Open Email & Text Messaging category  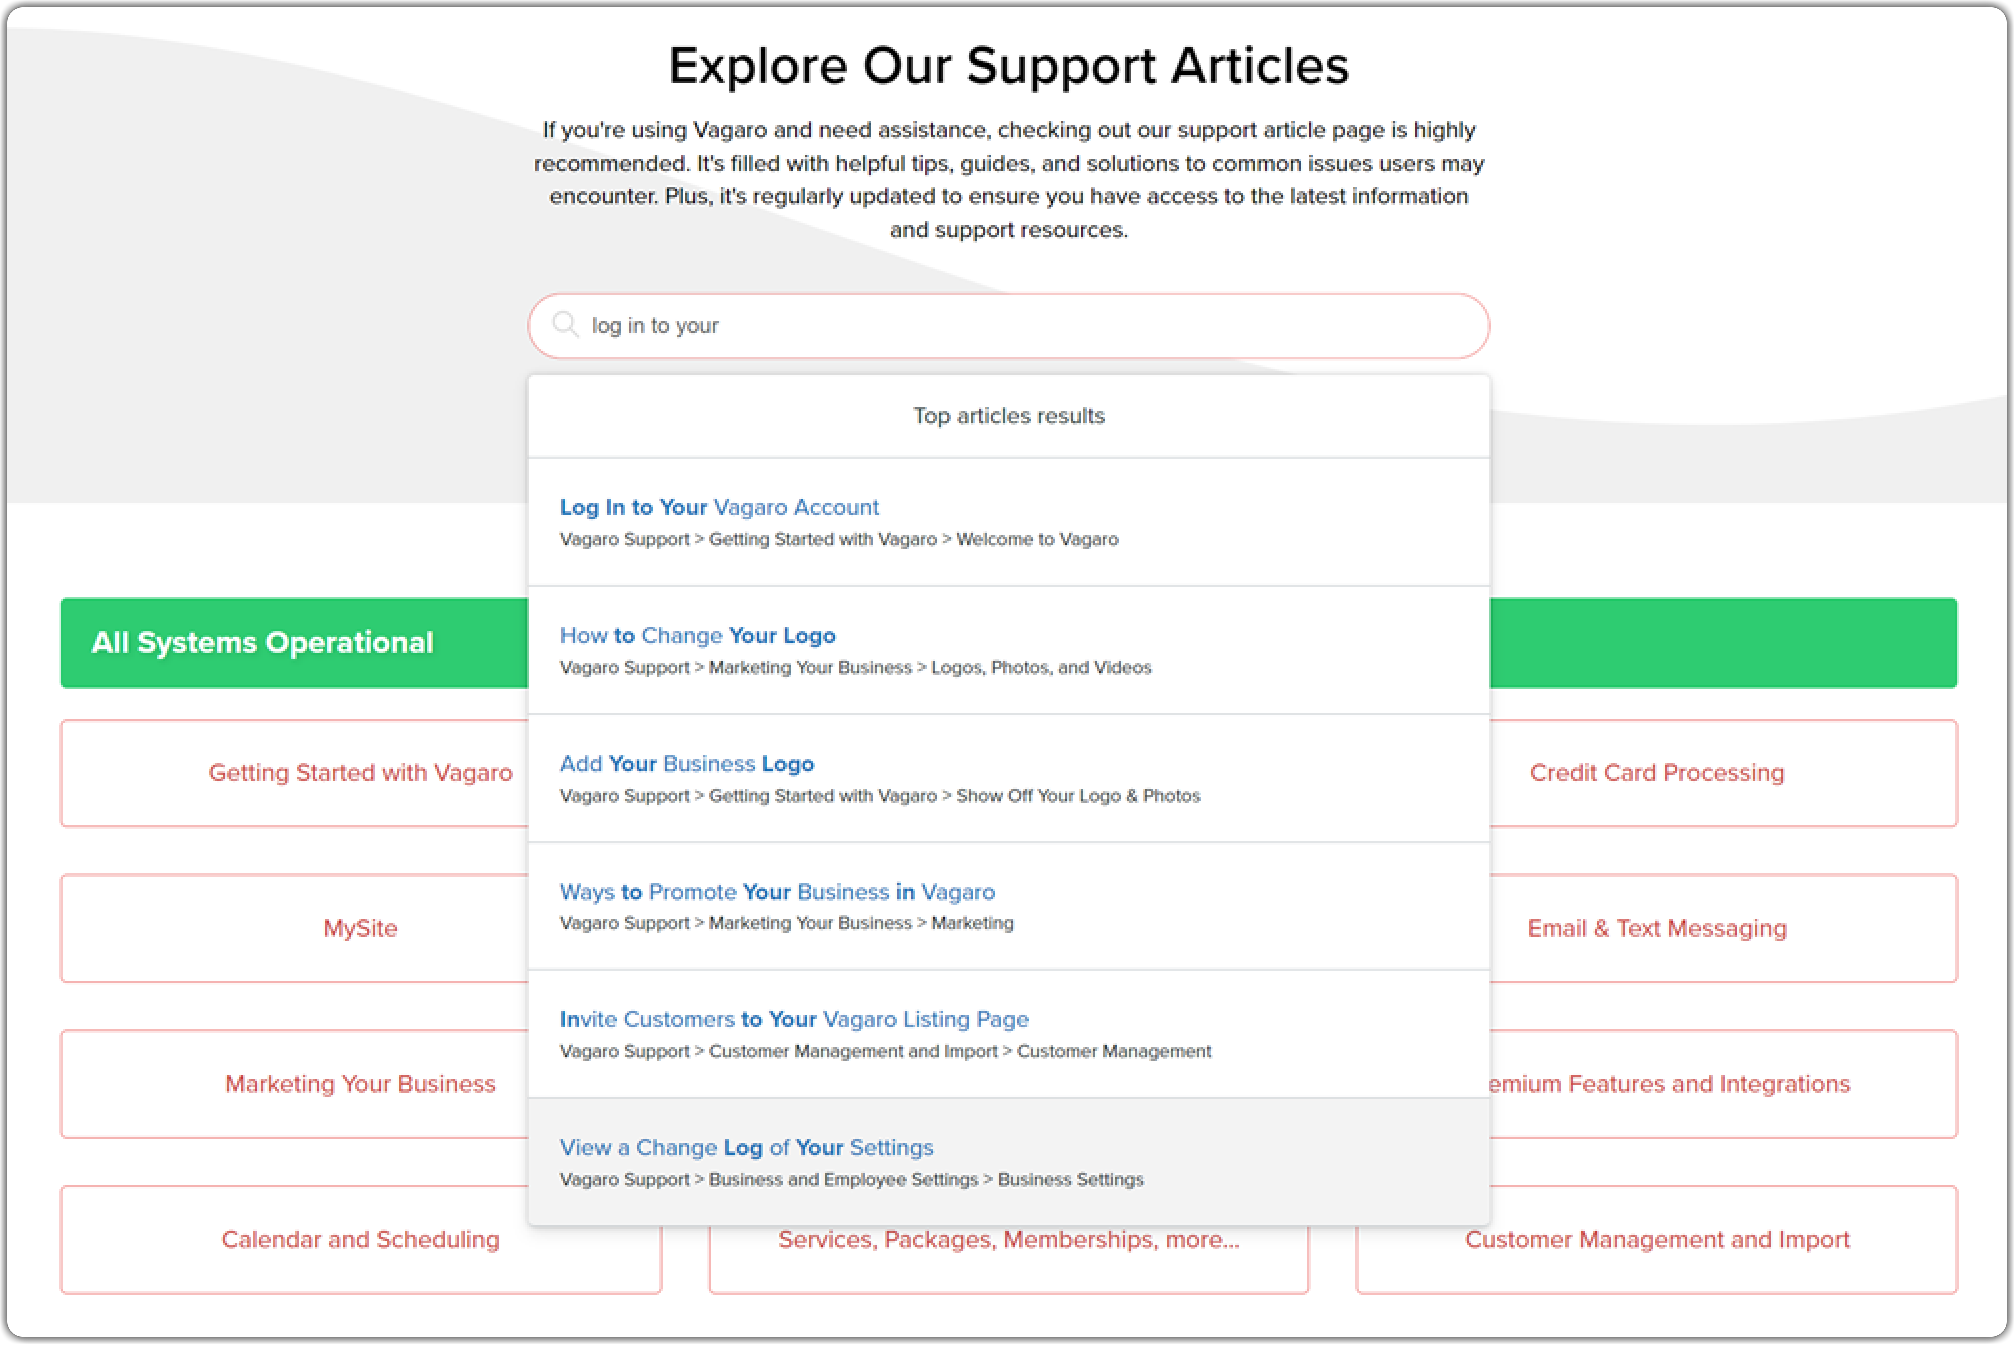pos(1723,928)
